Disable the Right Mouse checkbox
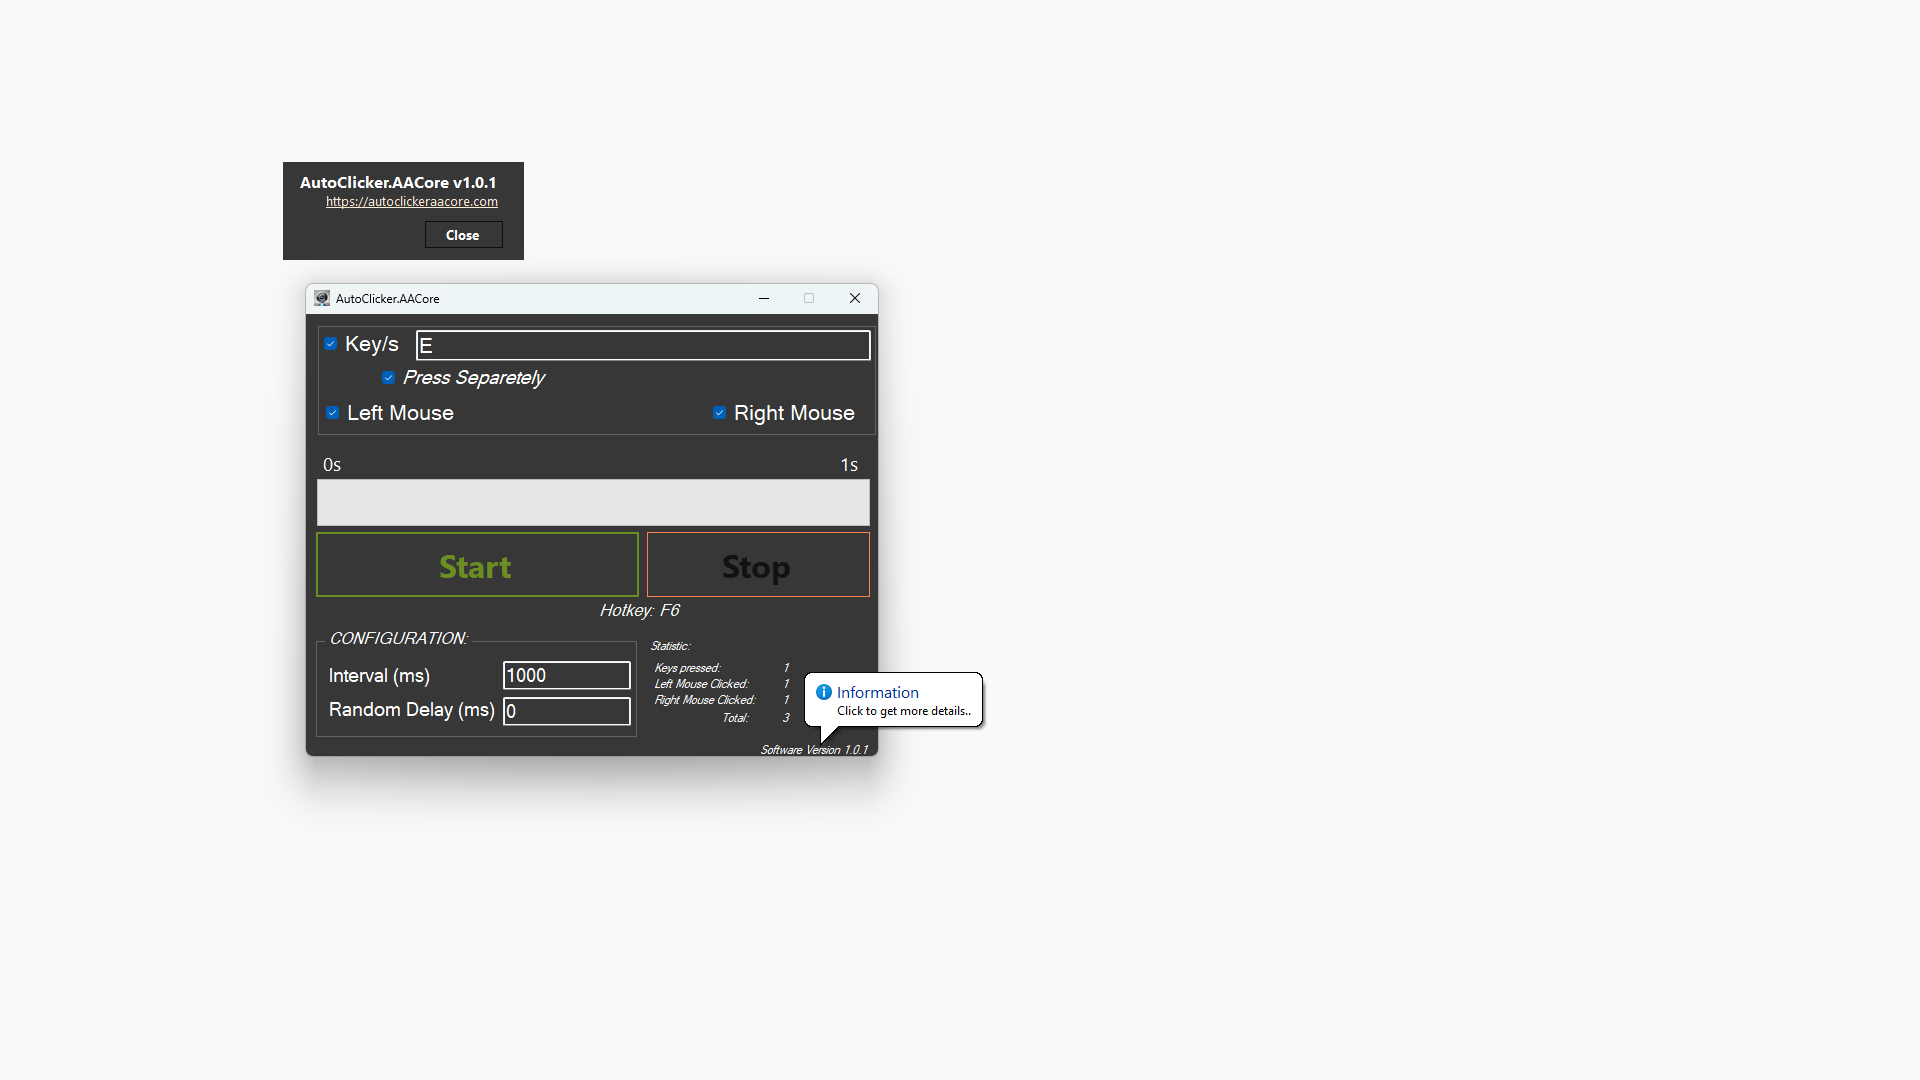1920x1080 pixels. click(x=719, y=413)
